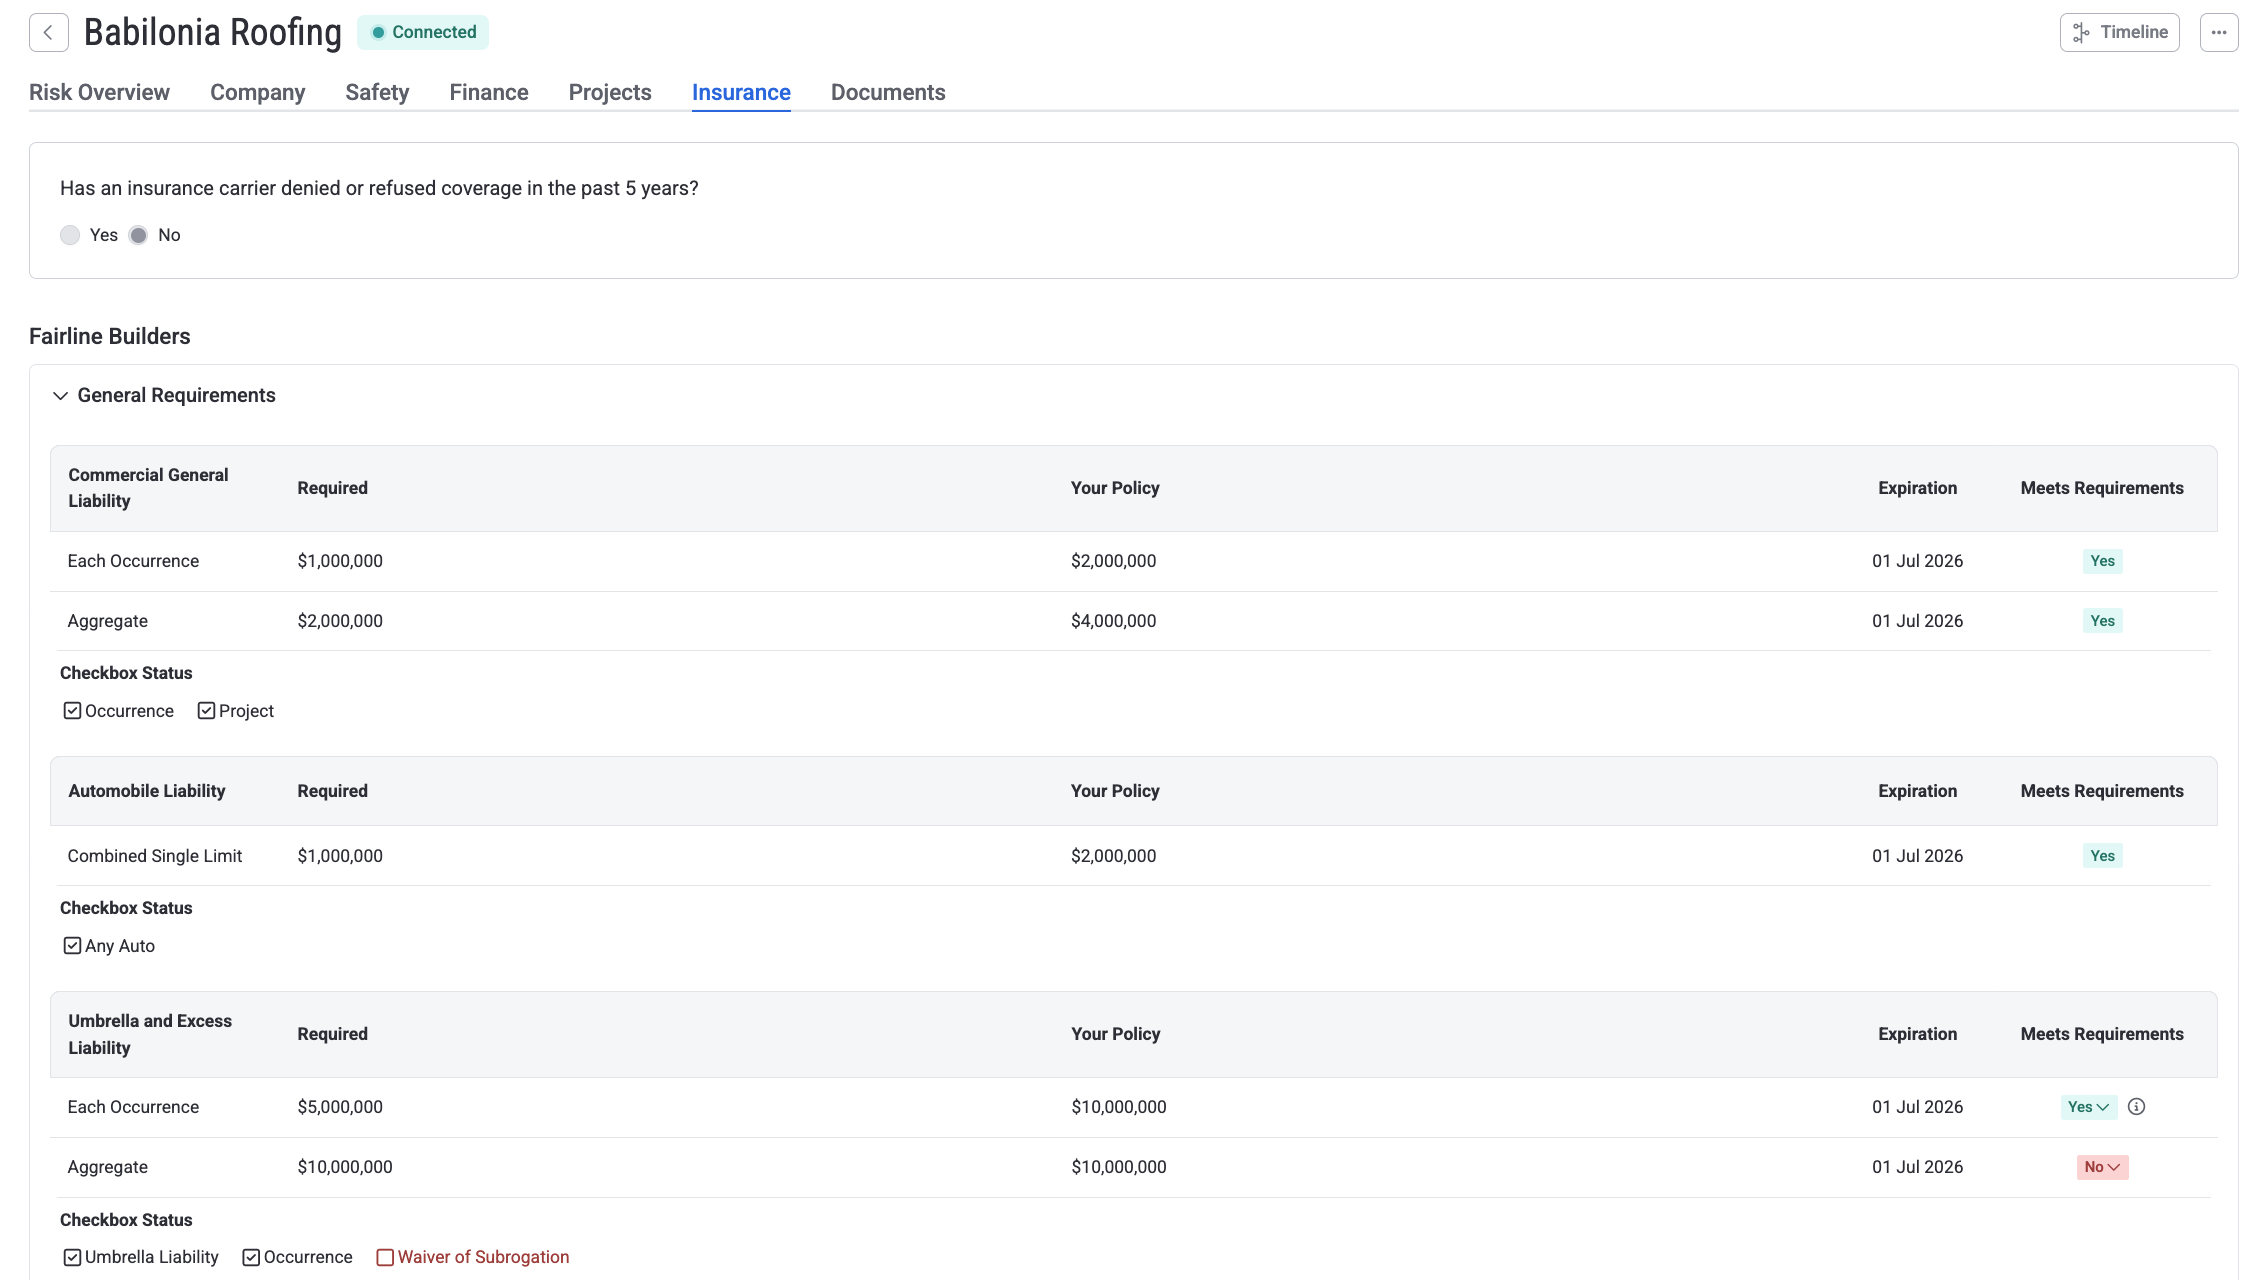This screenshot has width=2266, height=1280.
Task: Toggle the Umbrella Liability checkbox
Action: click(x=72, y=1257)
